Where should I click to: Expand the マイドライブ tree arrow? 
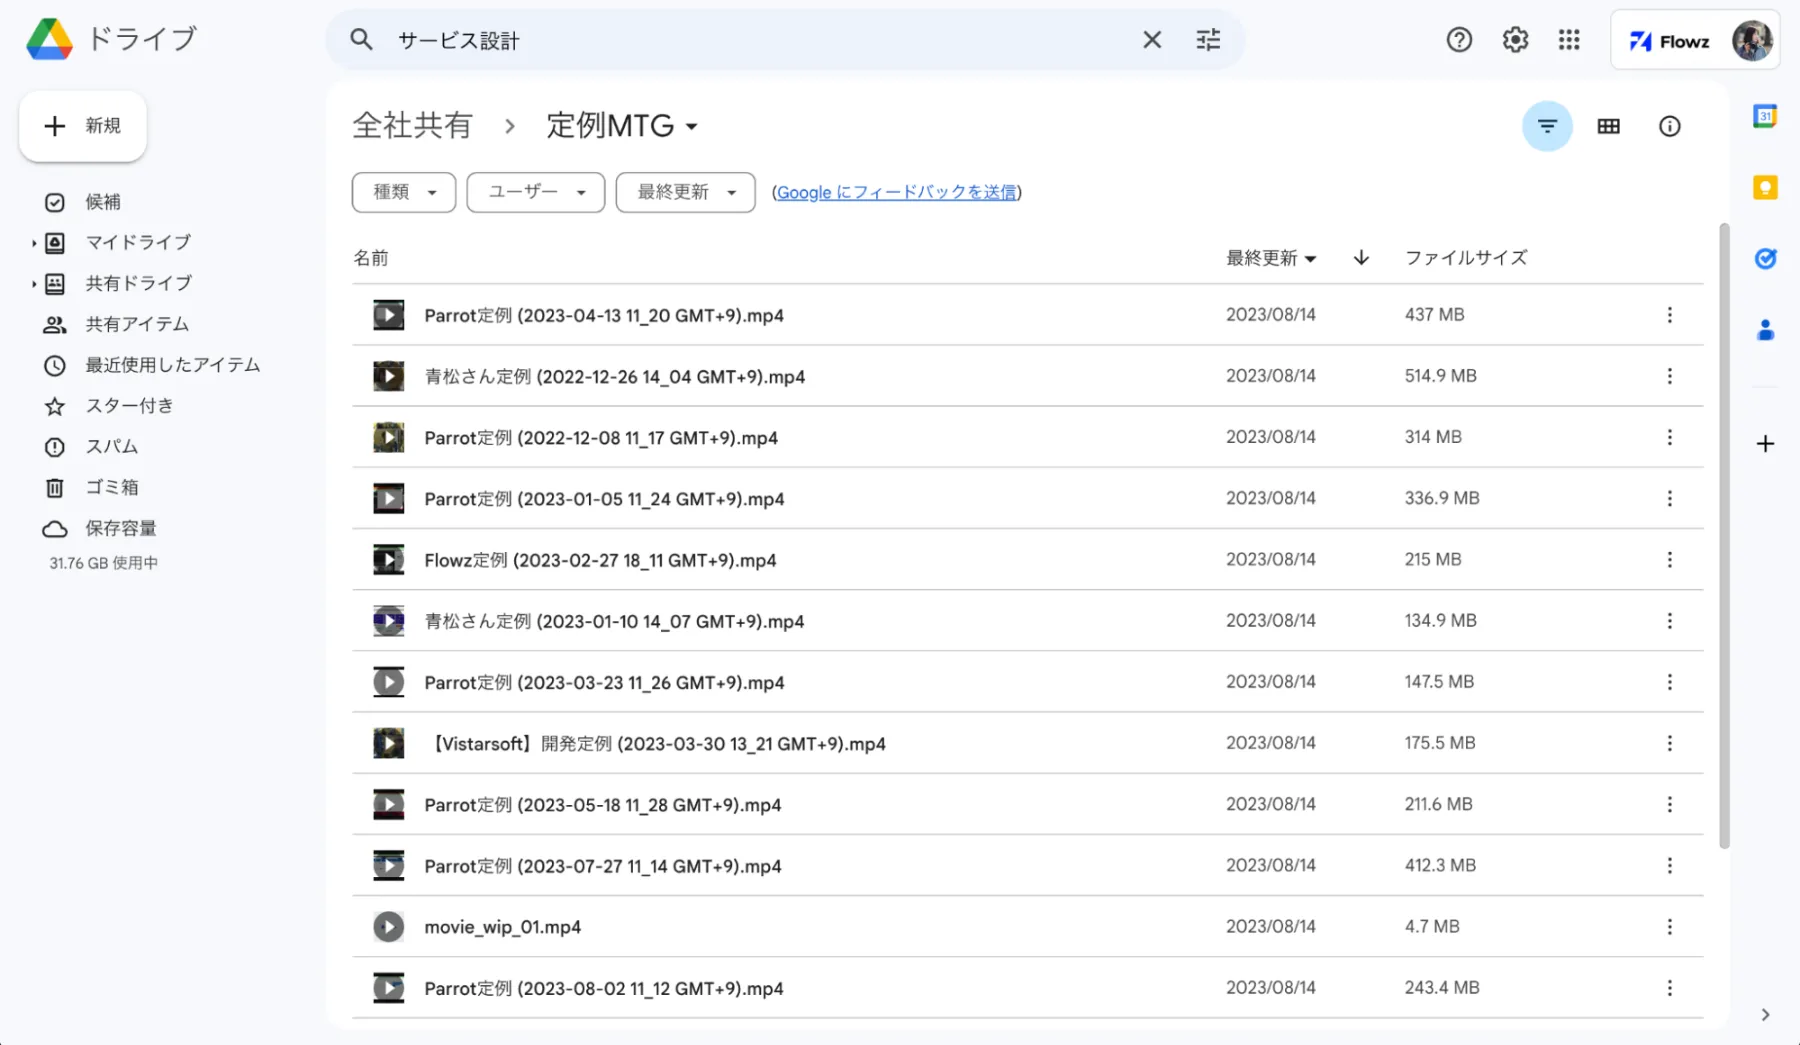tap(33, 243)
